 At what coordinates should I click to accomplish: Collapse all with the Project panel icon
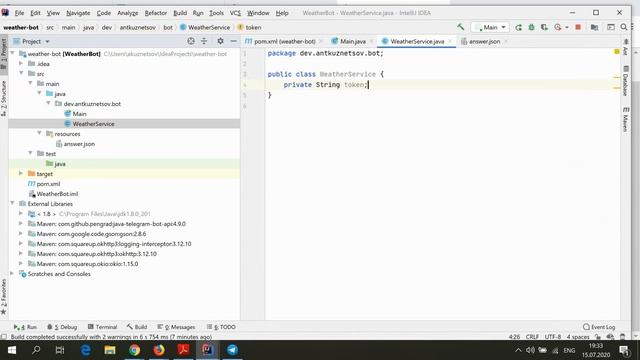[204, 41]
